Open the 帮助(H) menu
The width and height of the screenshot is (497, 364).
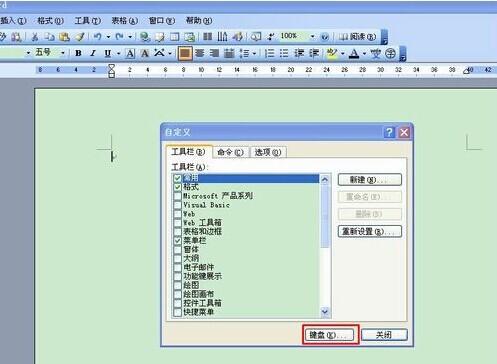[x=199, y=21]
